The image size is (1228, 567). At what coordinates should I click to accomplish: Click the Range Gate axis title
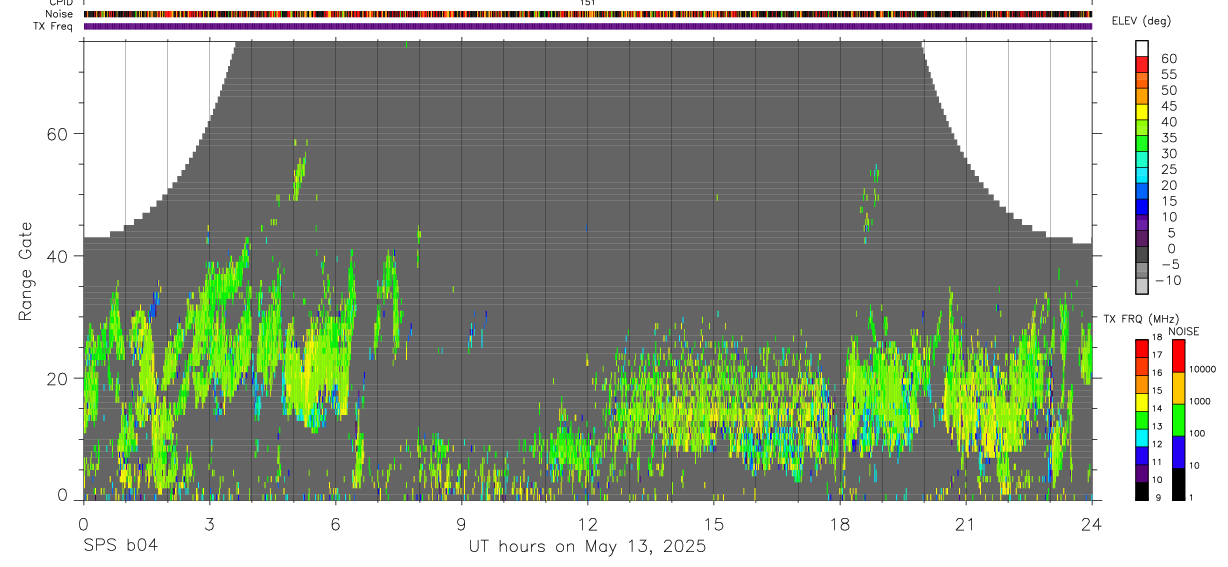(x=25, y=270)
